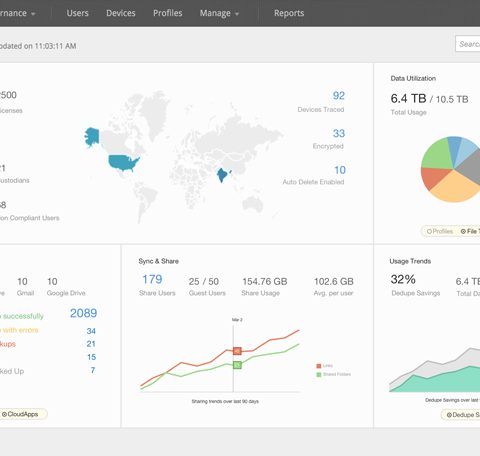Click the 102.6 GB Avg. per user value
The image size is (480, 456).
(x=334, y=282)
